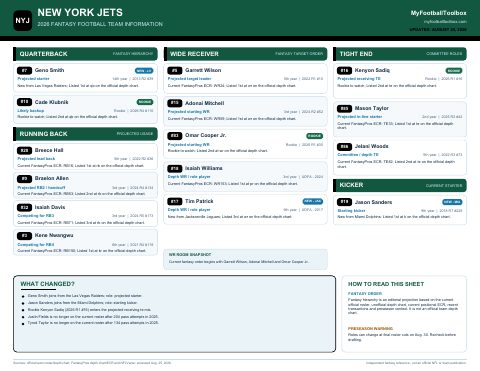Viewport: 480px width, 371px height.
Task: Click Cade Klubnik's ROOKIE tag
Action: point(145,102)
